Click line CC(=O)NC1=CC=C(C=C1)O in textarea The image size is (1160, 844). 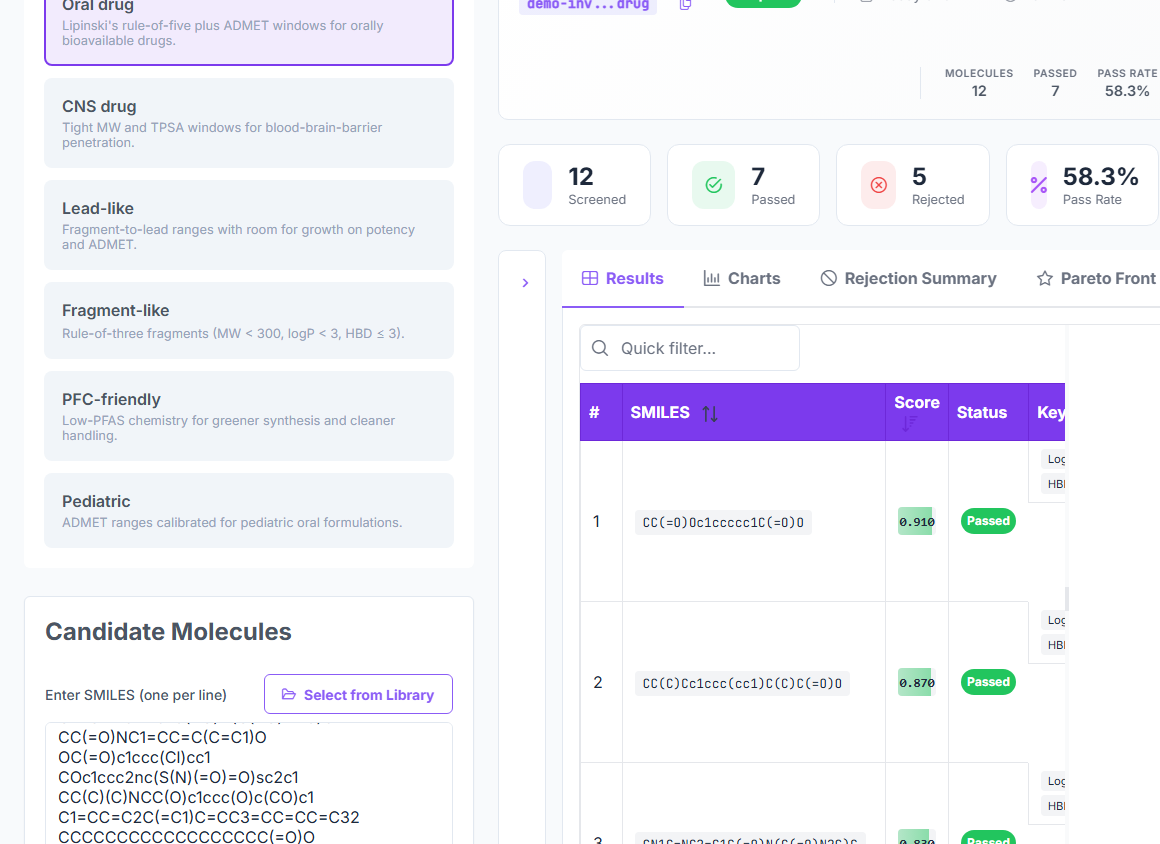coord(162,737)
